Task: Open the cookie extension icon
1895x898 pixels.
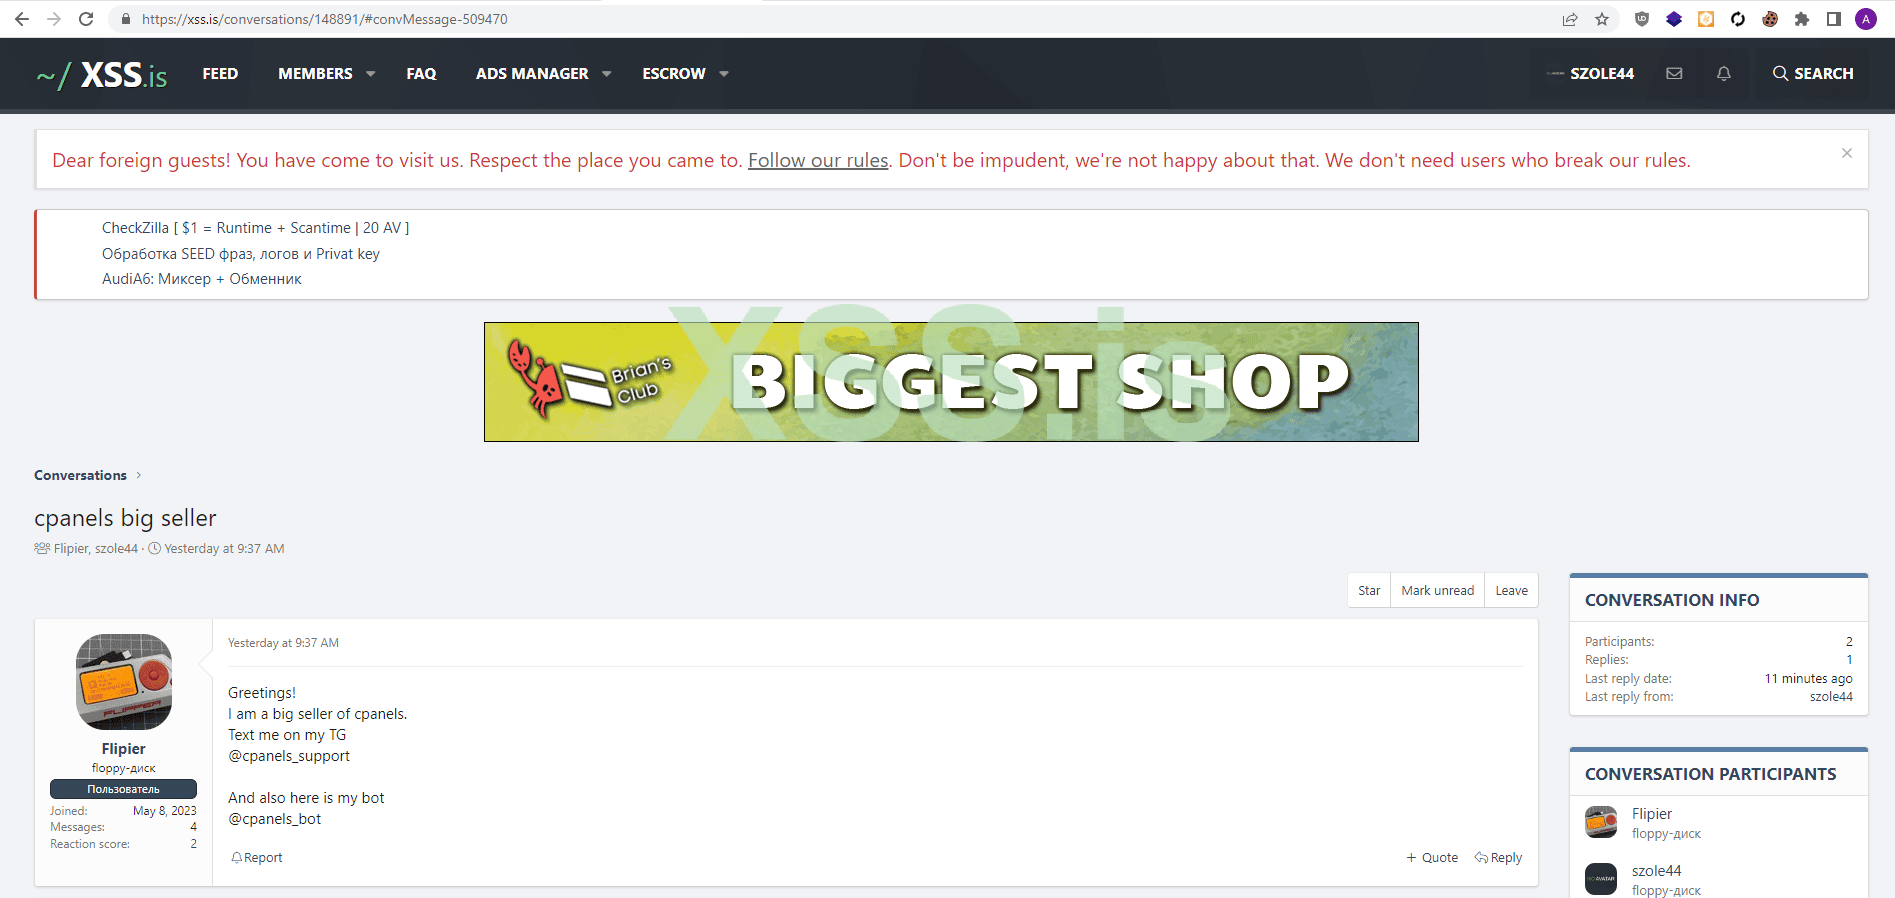Action: [x=1770, y=19]
